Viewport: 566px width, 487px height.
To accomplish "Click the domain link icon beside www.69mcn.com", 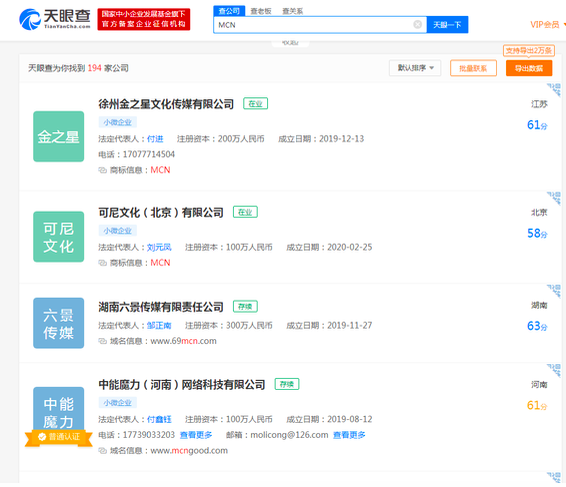I will pyautogui.click(x=103, y=341).
